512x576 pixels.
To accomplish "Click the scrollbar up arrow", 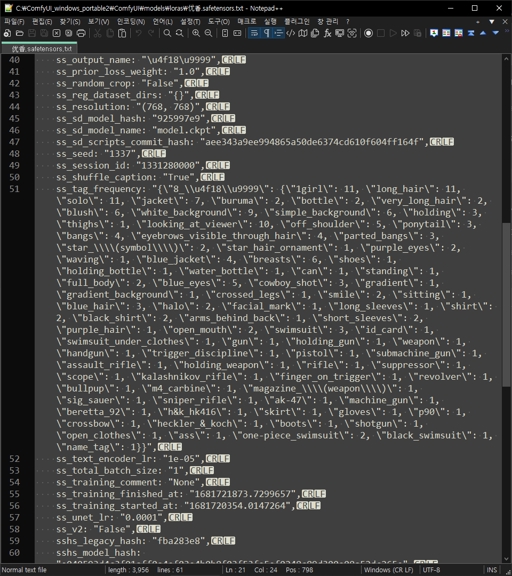I will (506, 58).
